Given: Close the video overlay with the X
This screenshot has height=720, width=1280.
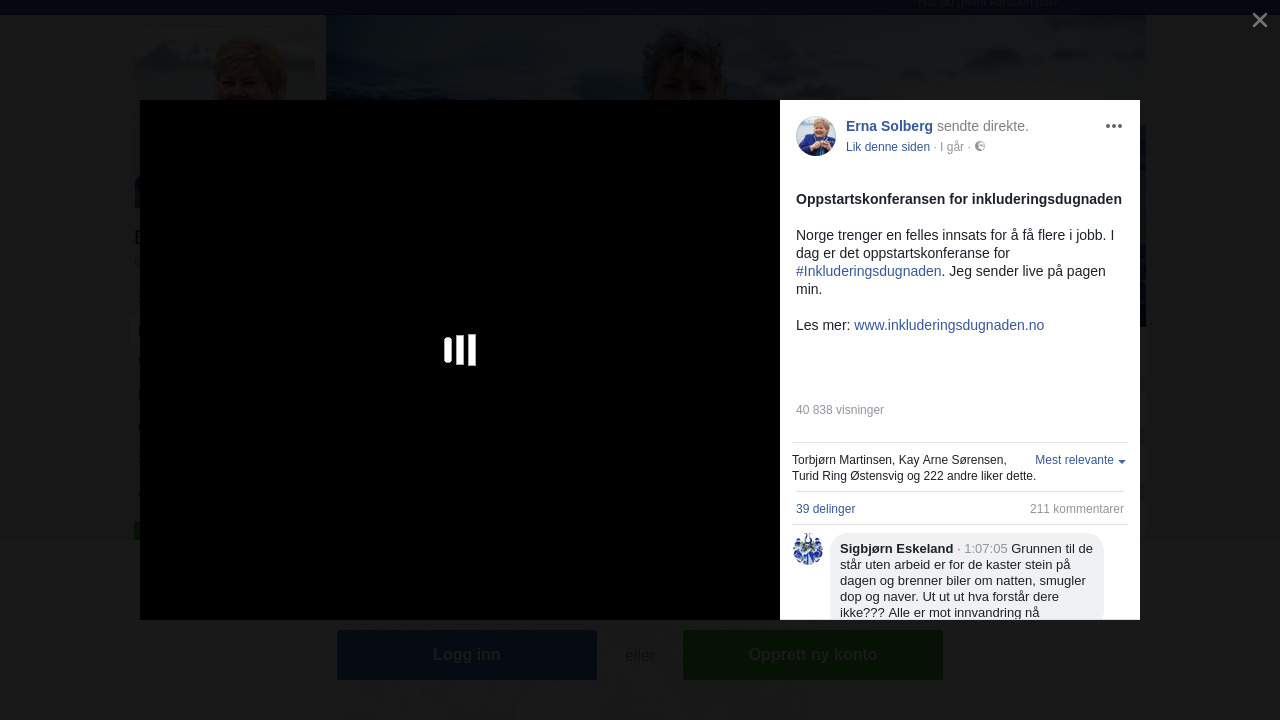Looking at the screenshot, I should pos(1260,20).
